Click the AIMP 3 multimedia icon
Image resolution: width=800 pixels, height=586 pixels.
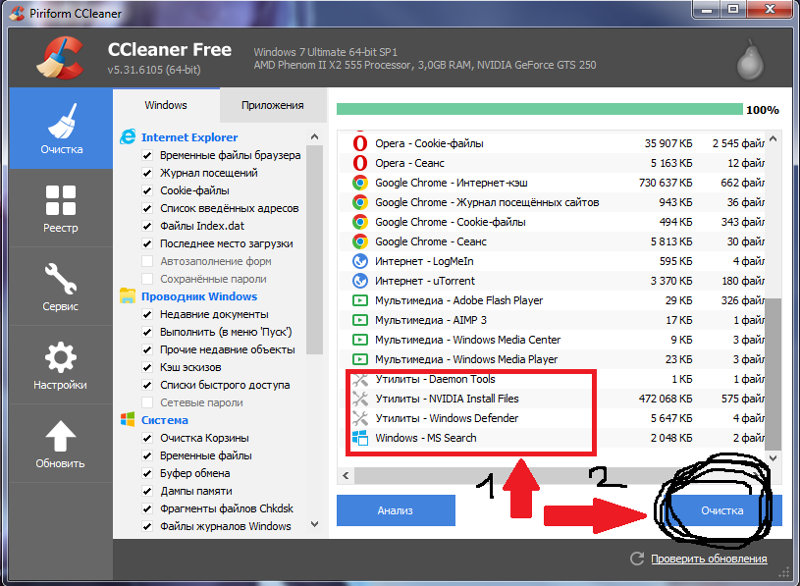click(360, 320)
